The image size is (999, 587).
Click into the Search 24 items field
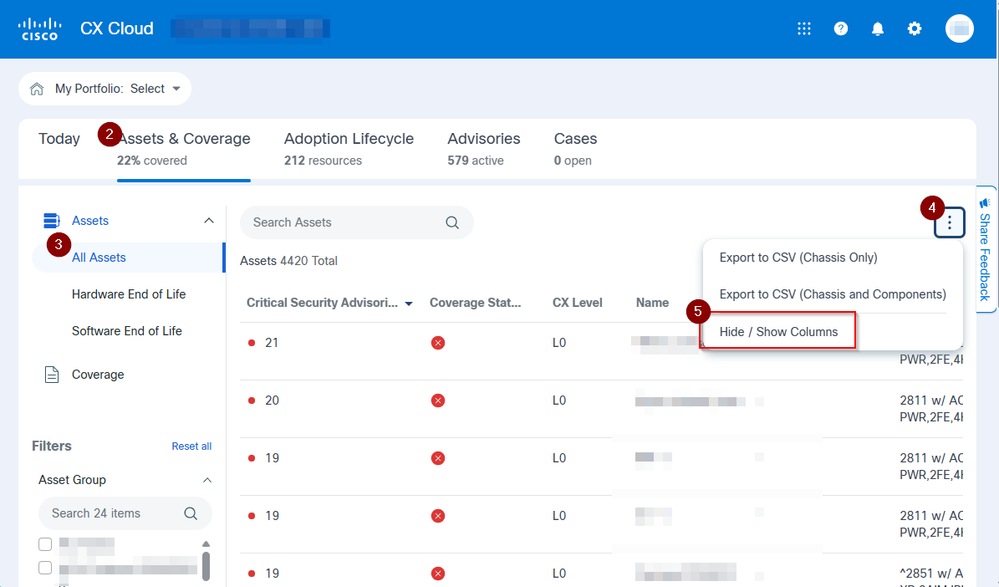pos(125,513)
